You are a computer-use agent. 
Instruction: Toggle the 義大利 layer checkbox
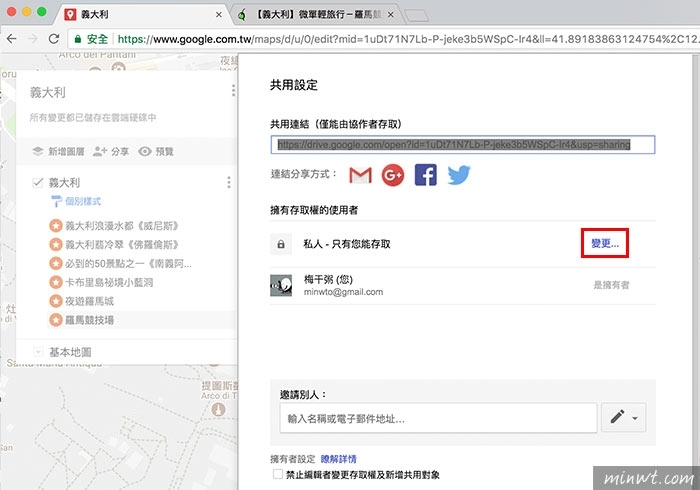37,183
